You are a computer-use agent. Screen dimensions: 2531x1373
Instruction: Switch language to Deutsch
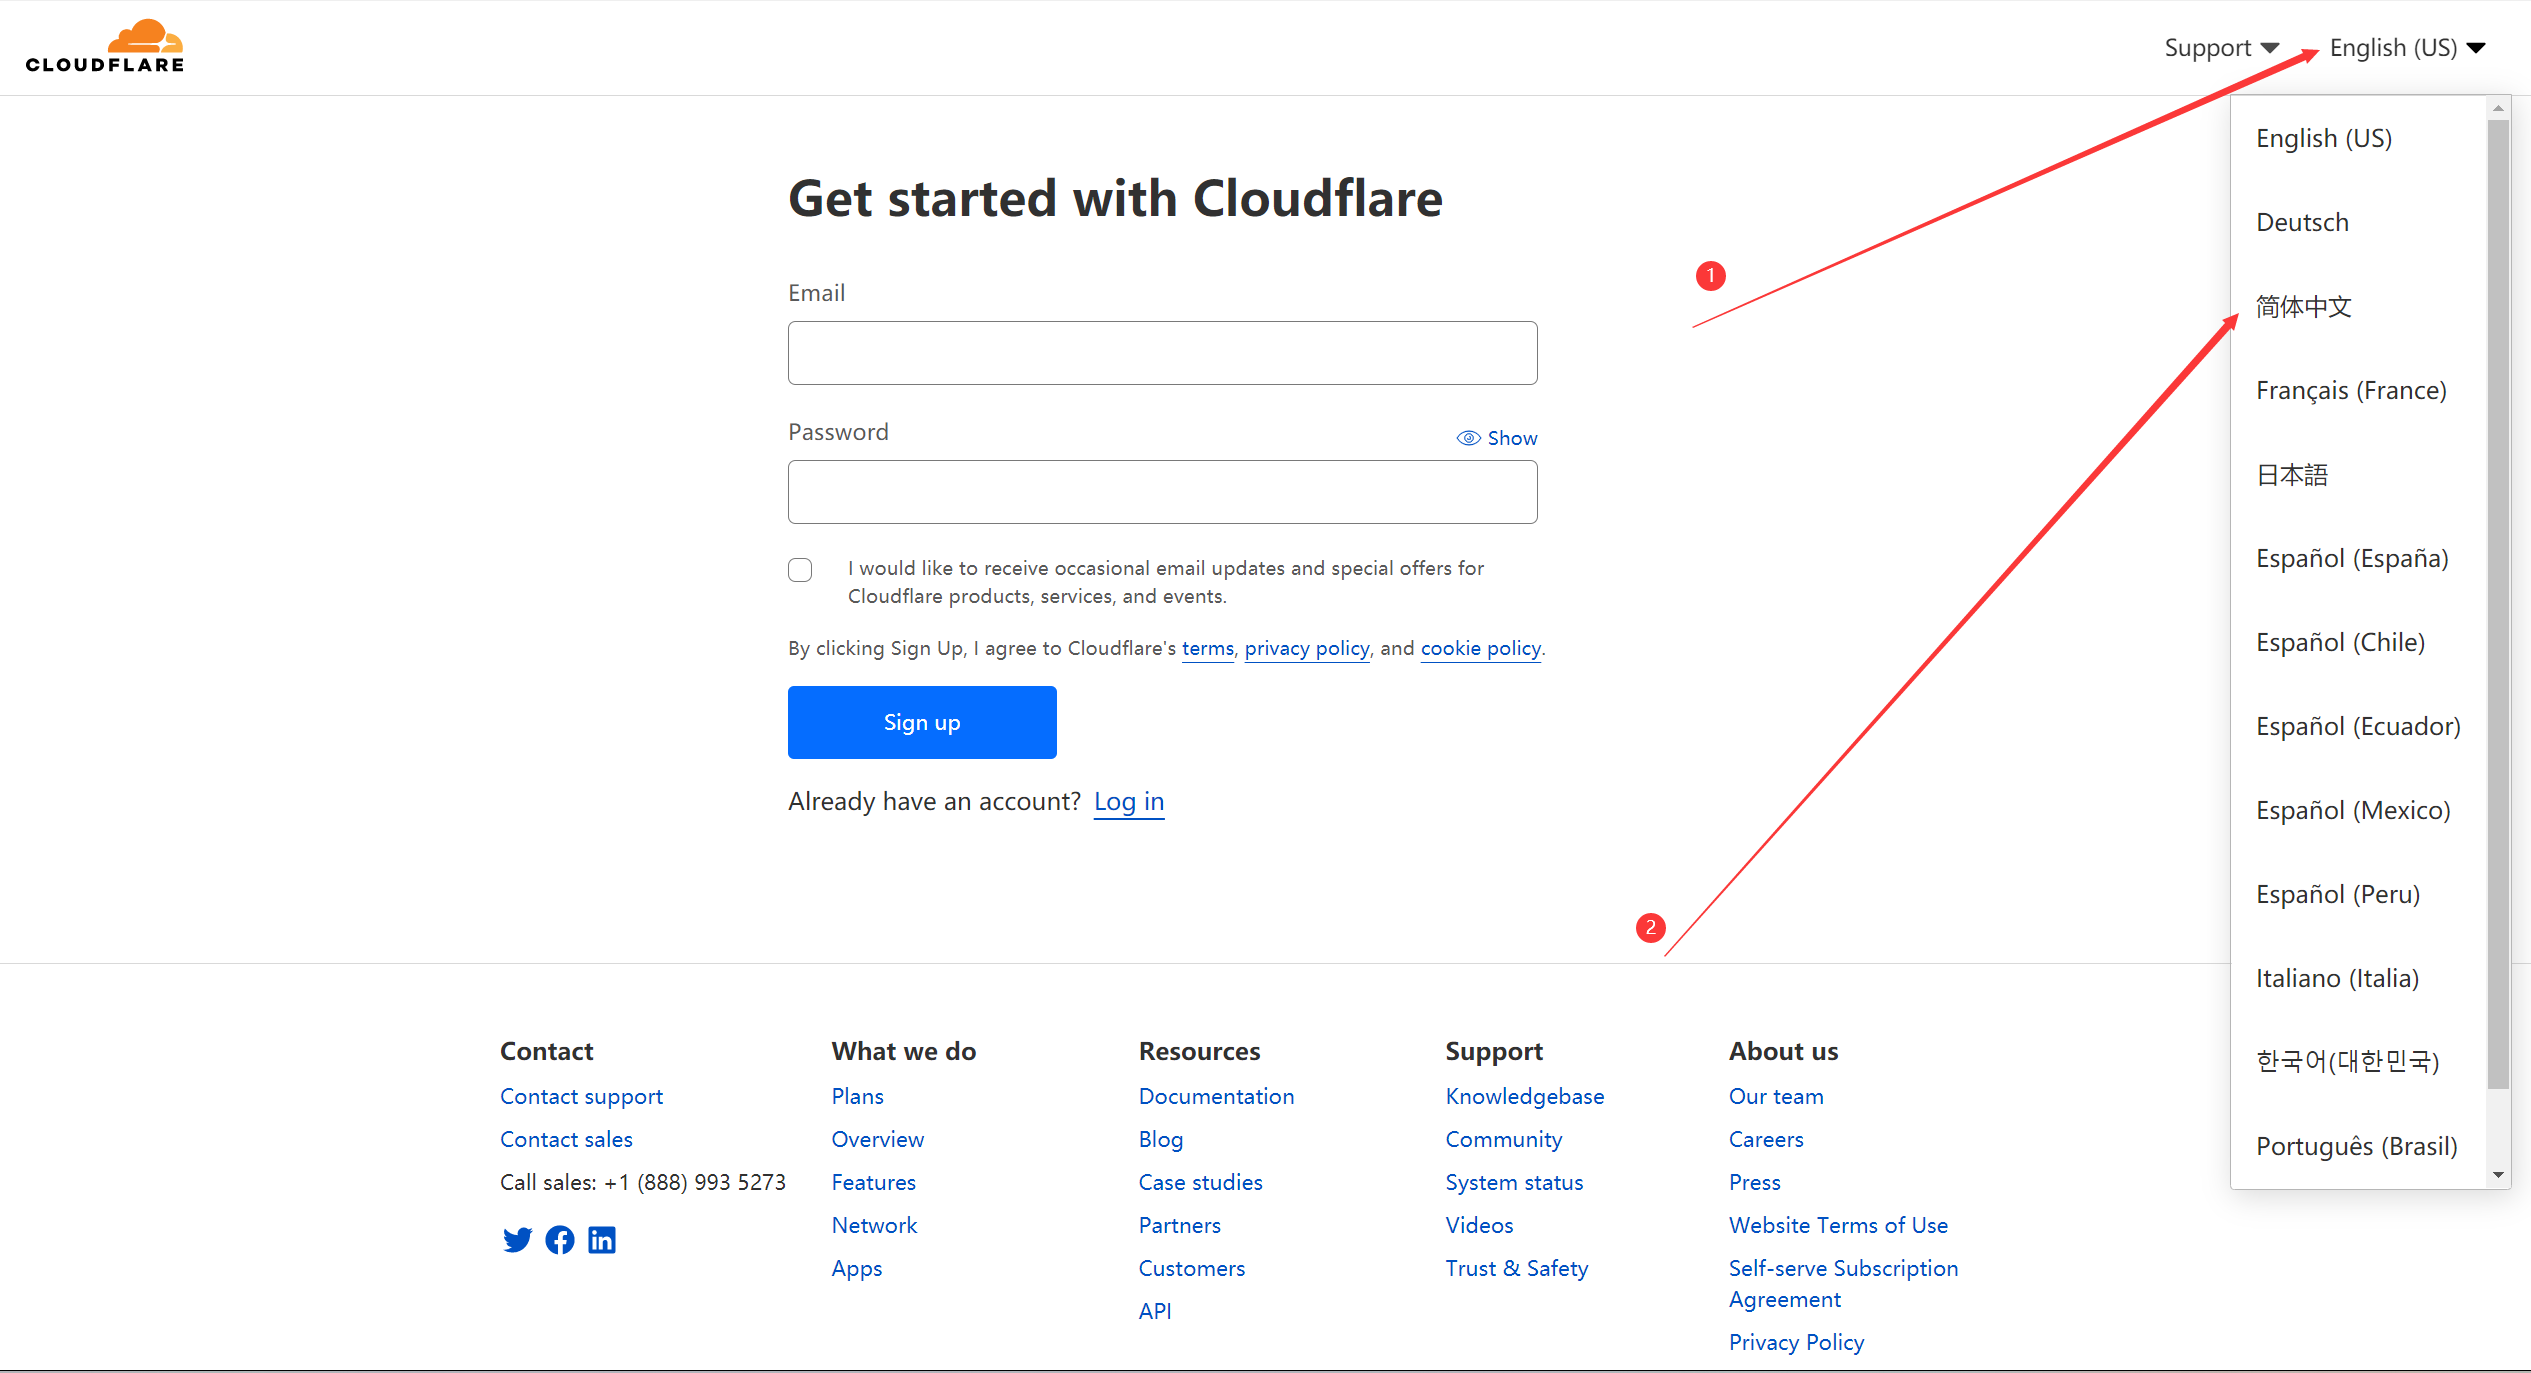tap(2302, 221)
